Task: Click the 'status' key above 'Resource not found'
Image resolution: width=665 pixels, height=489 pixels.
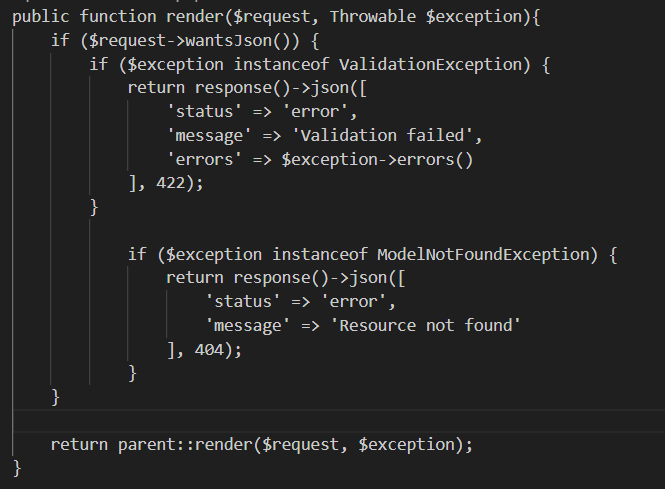Action: [x=241, y=300]
